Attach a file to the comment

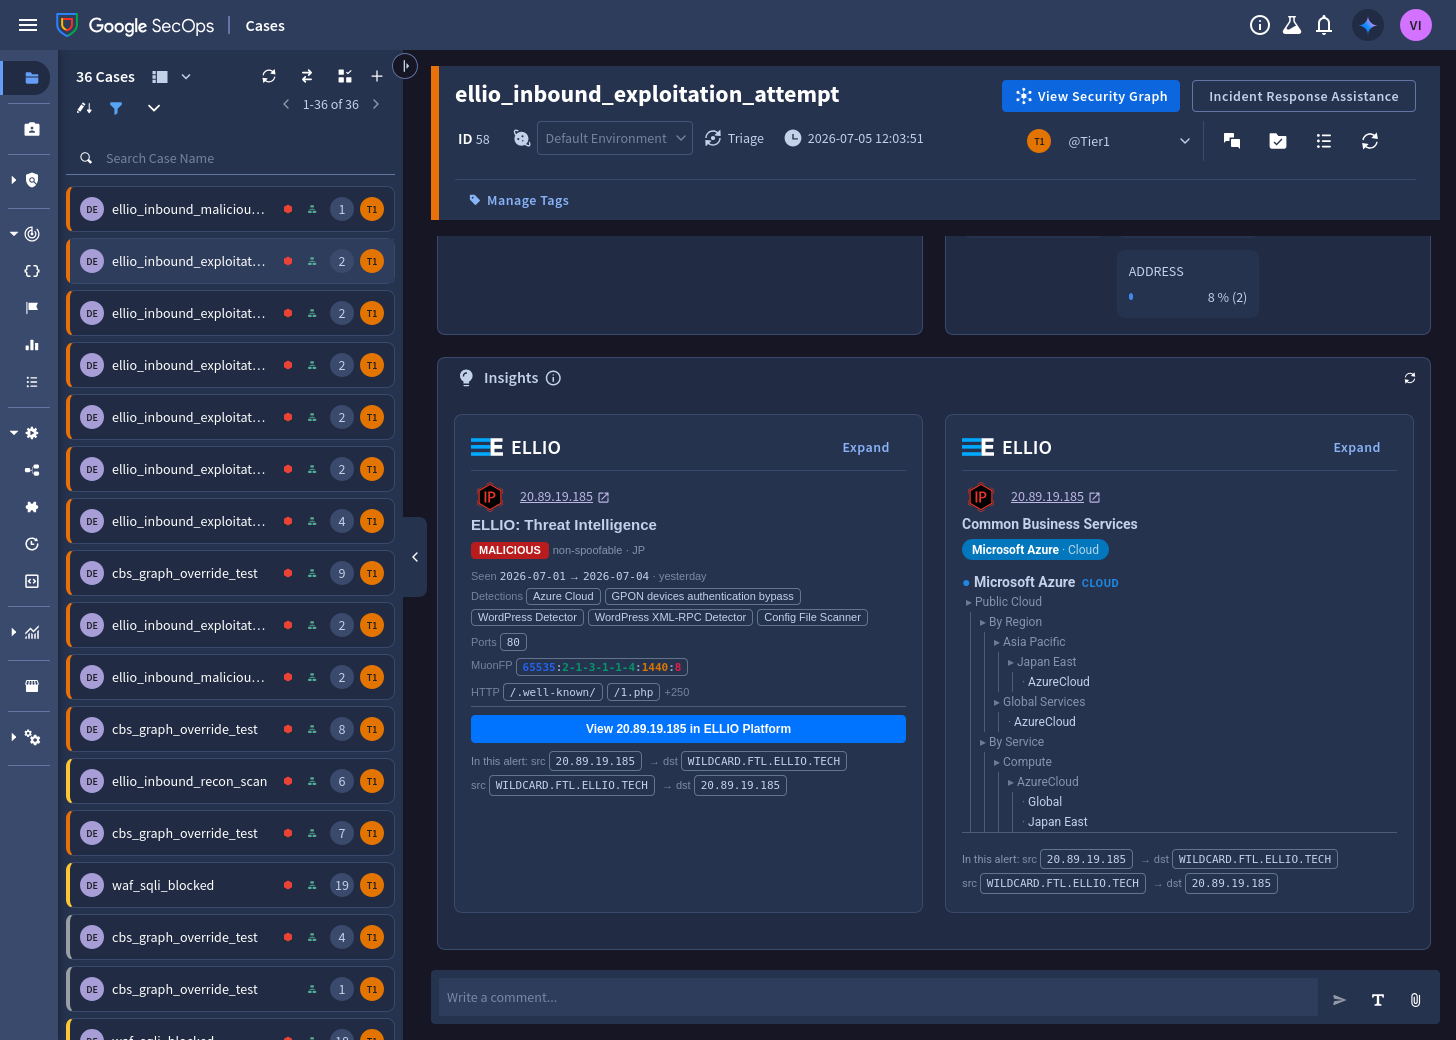coord(1416,999)
